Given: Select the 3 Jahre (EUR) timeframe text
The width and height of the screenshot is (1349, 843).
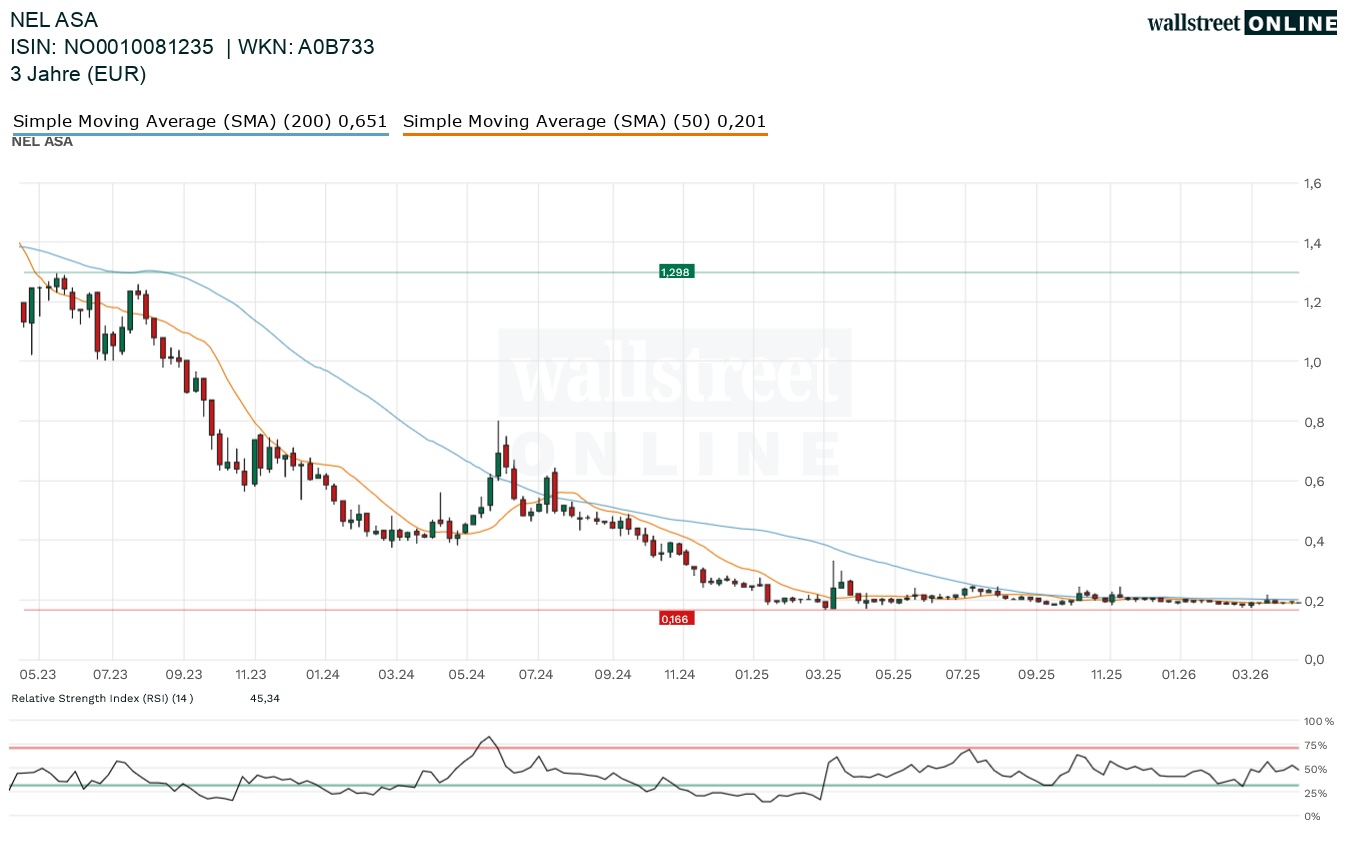Looking at the screenshot, I should (78, 74).
